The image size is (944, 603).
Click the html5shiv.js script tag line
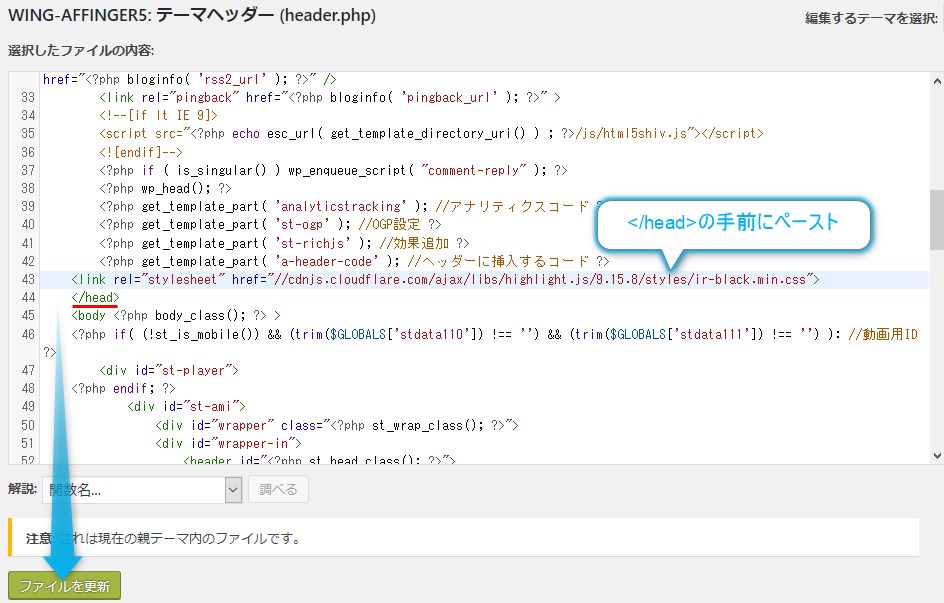(430, 134)
